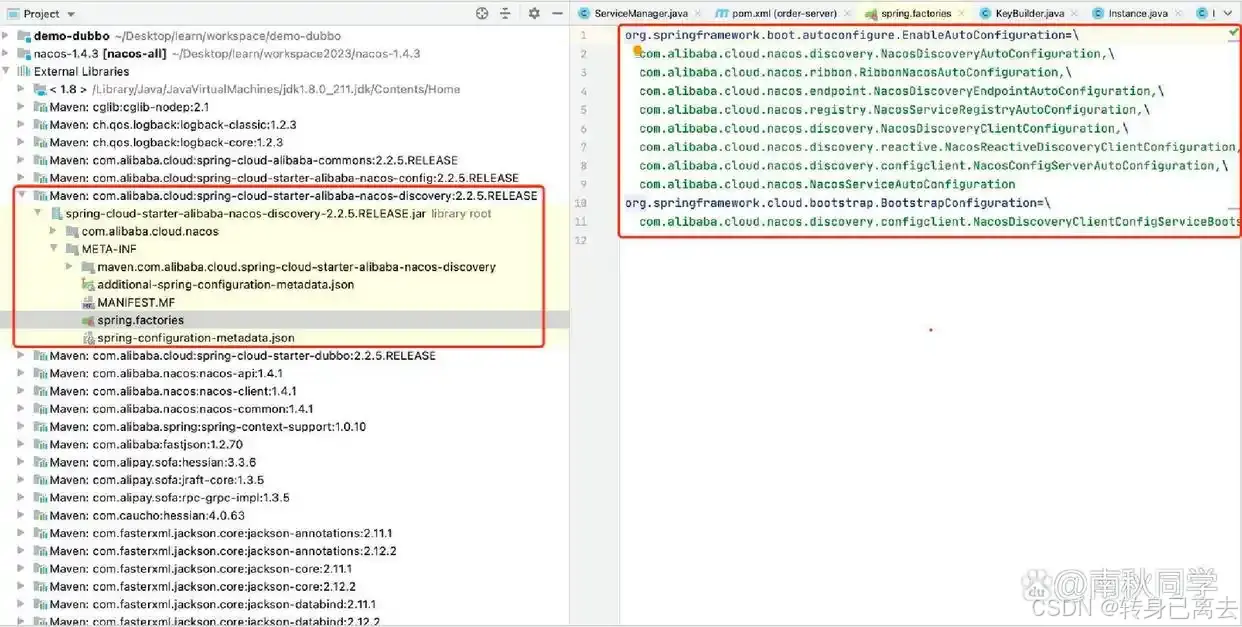Open Project panel settings gear
The image size is (1242, 627).
tap(534, 13)
